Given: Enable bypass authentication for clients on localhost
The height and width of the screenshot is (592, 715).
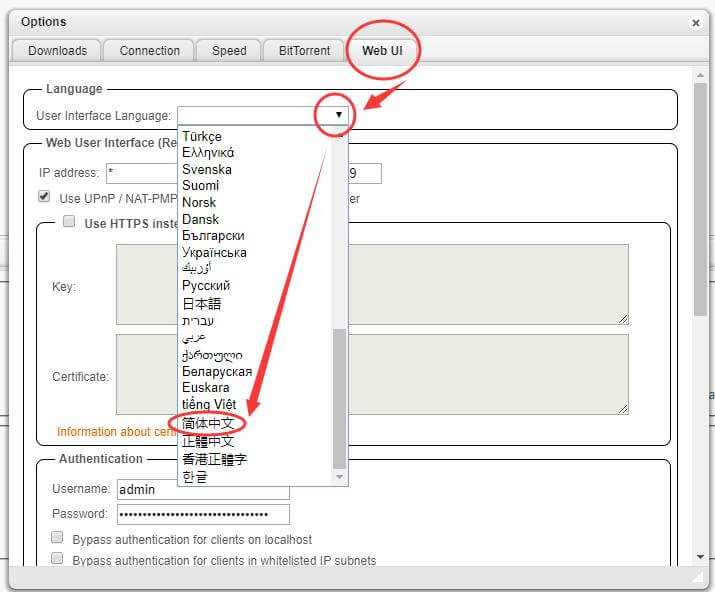Looking at the screenshot, I should pyautogui.click(x=57, y=539).
